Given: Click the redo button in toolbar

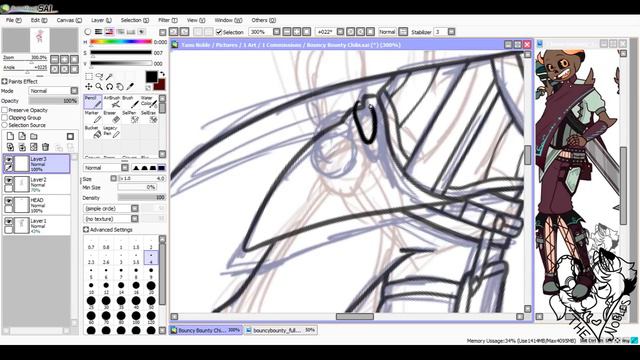Looking at the screenshot, I should click(184, 32).
